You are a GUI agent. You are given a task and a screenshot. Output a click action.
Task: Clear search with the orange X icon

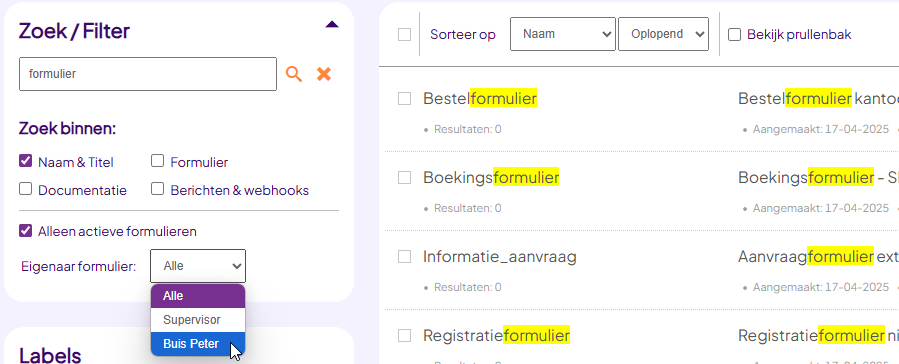point(324,74)
